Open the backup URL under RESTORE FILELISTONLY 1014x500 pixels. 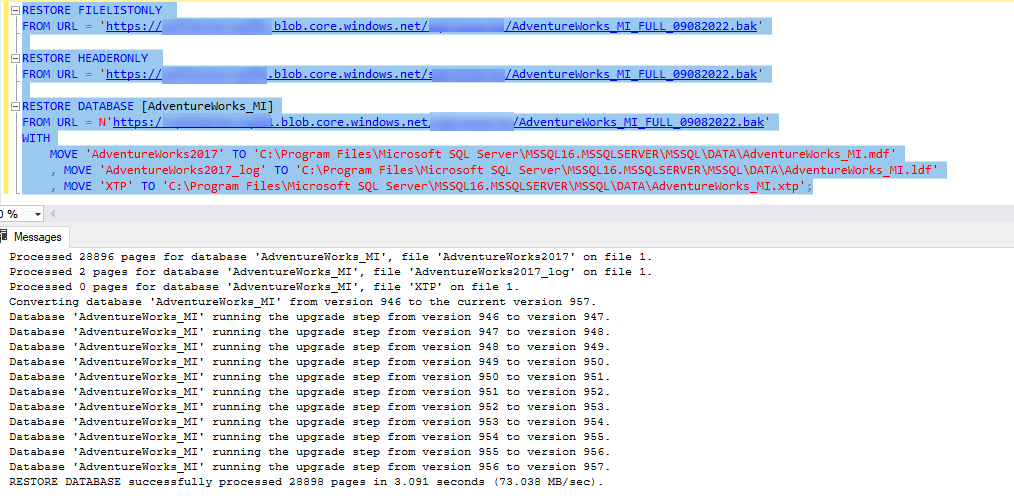coord(432,26)
